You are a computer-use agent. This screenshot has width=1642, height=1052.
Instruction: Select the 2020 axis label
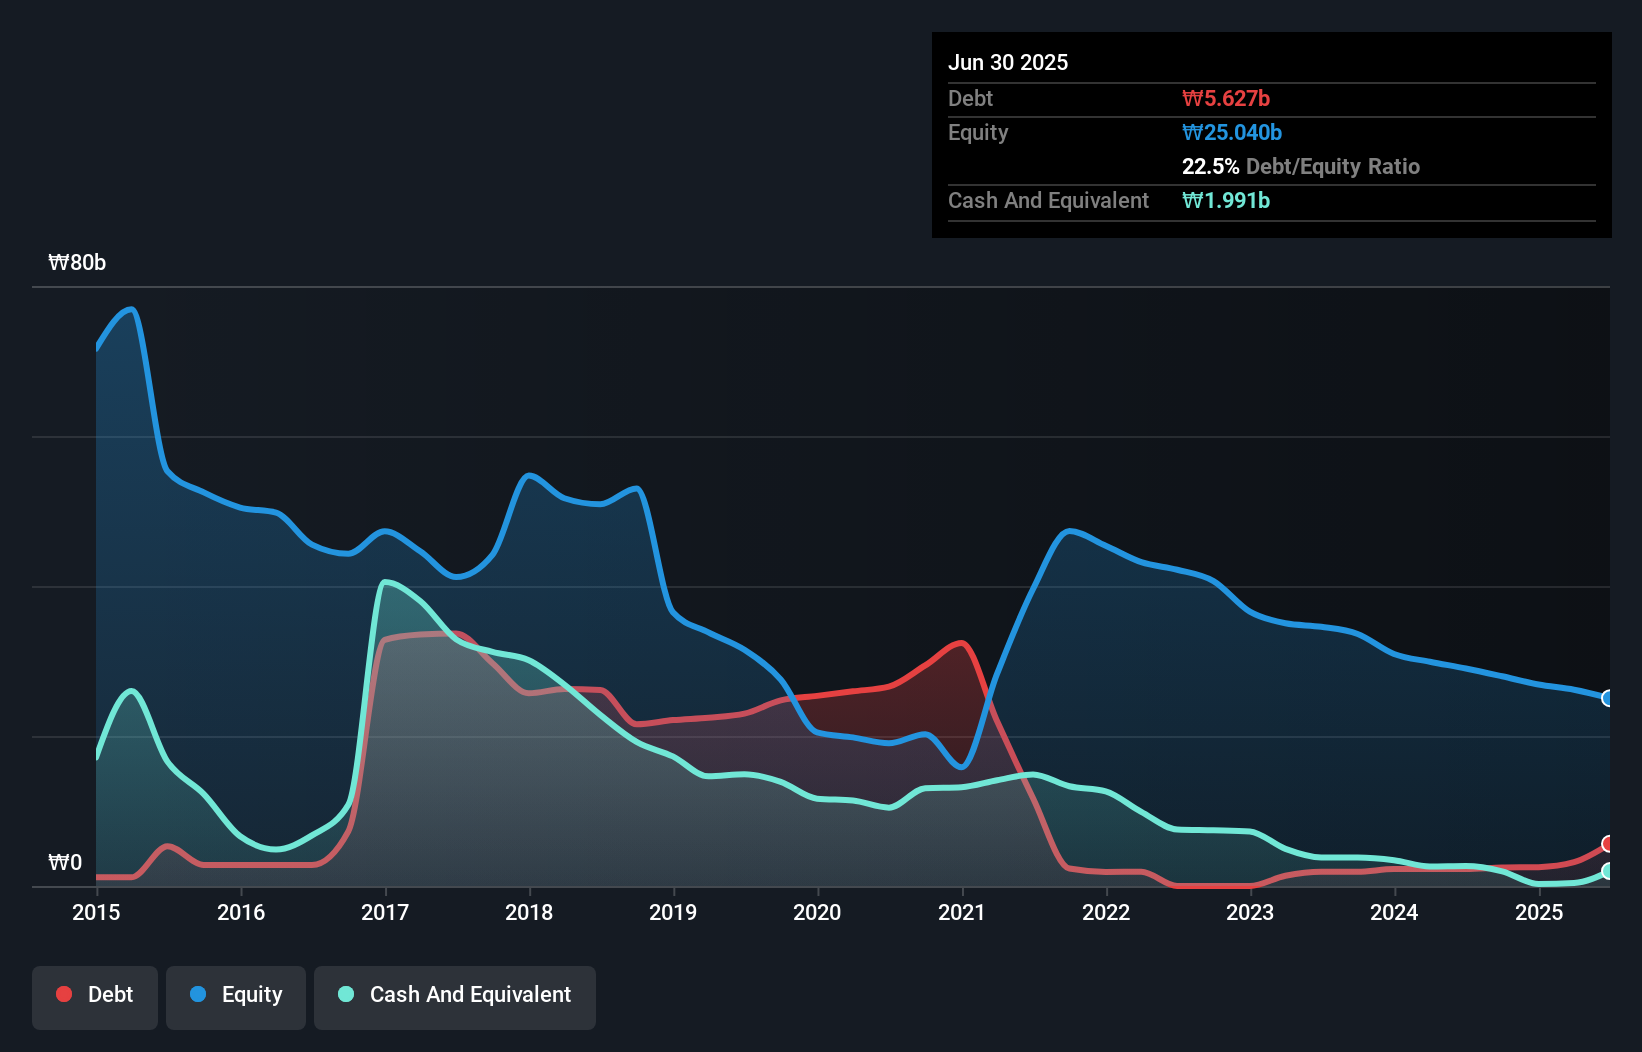(817, 912)
